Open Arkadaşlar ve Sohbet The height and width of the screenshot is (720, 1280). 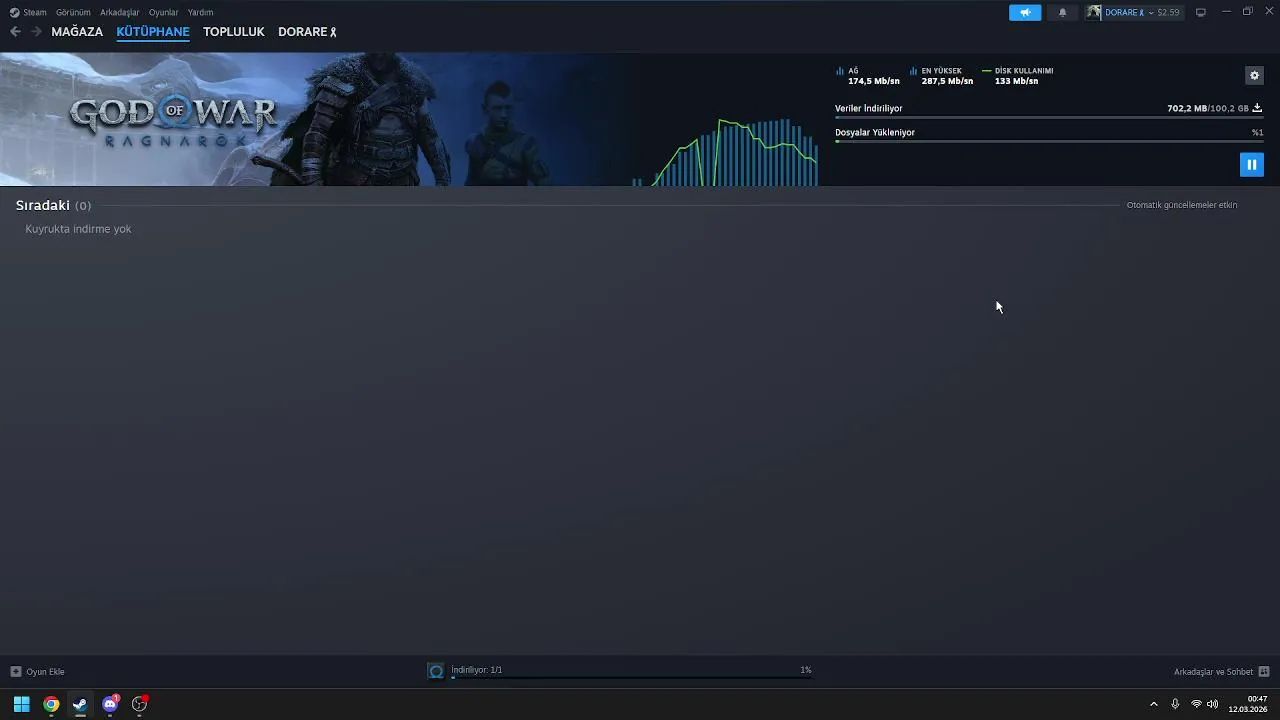[x=1222, y=671]
